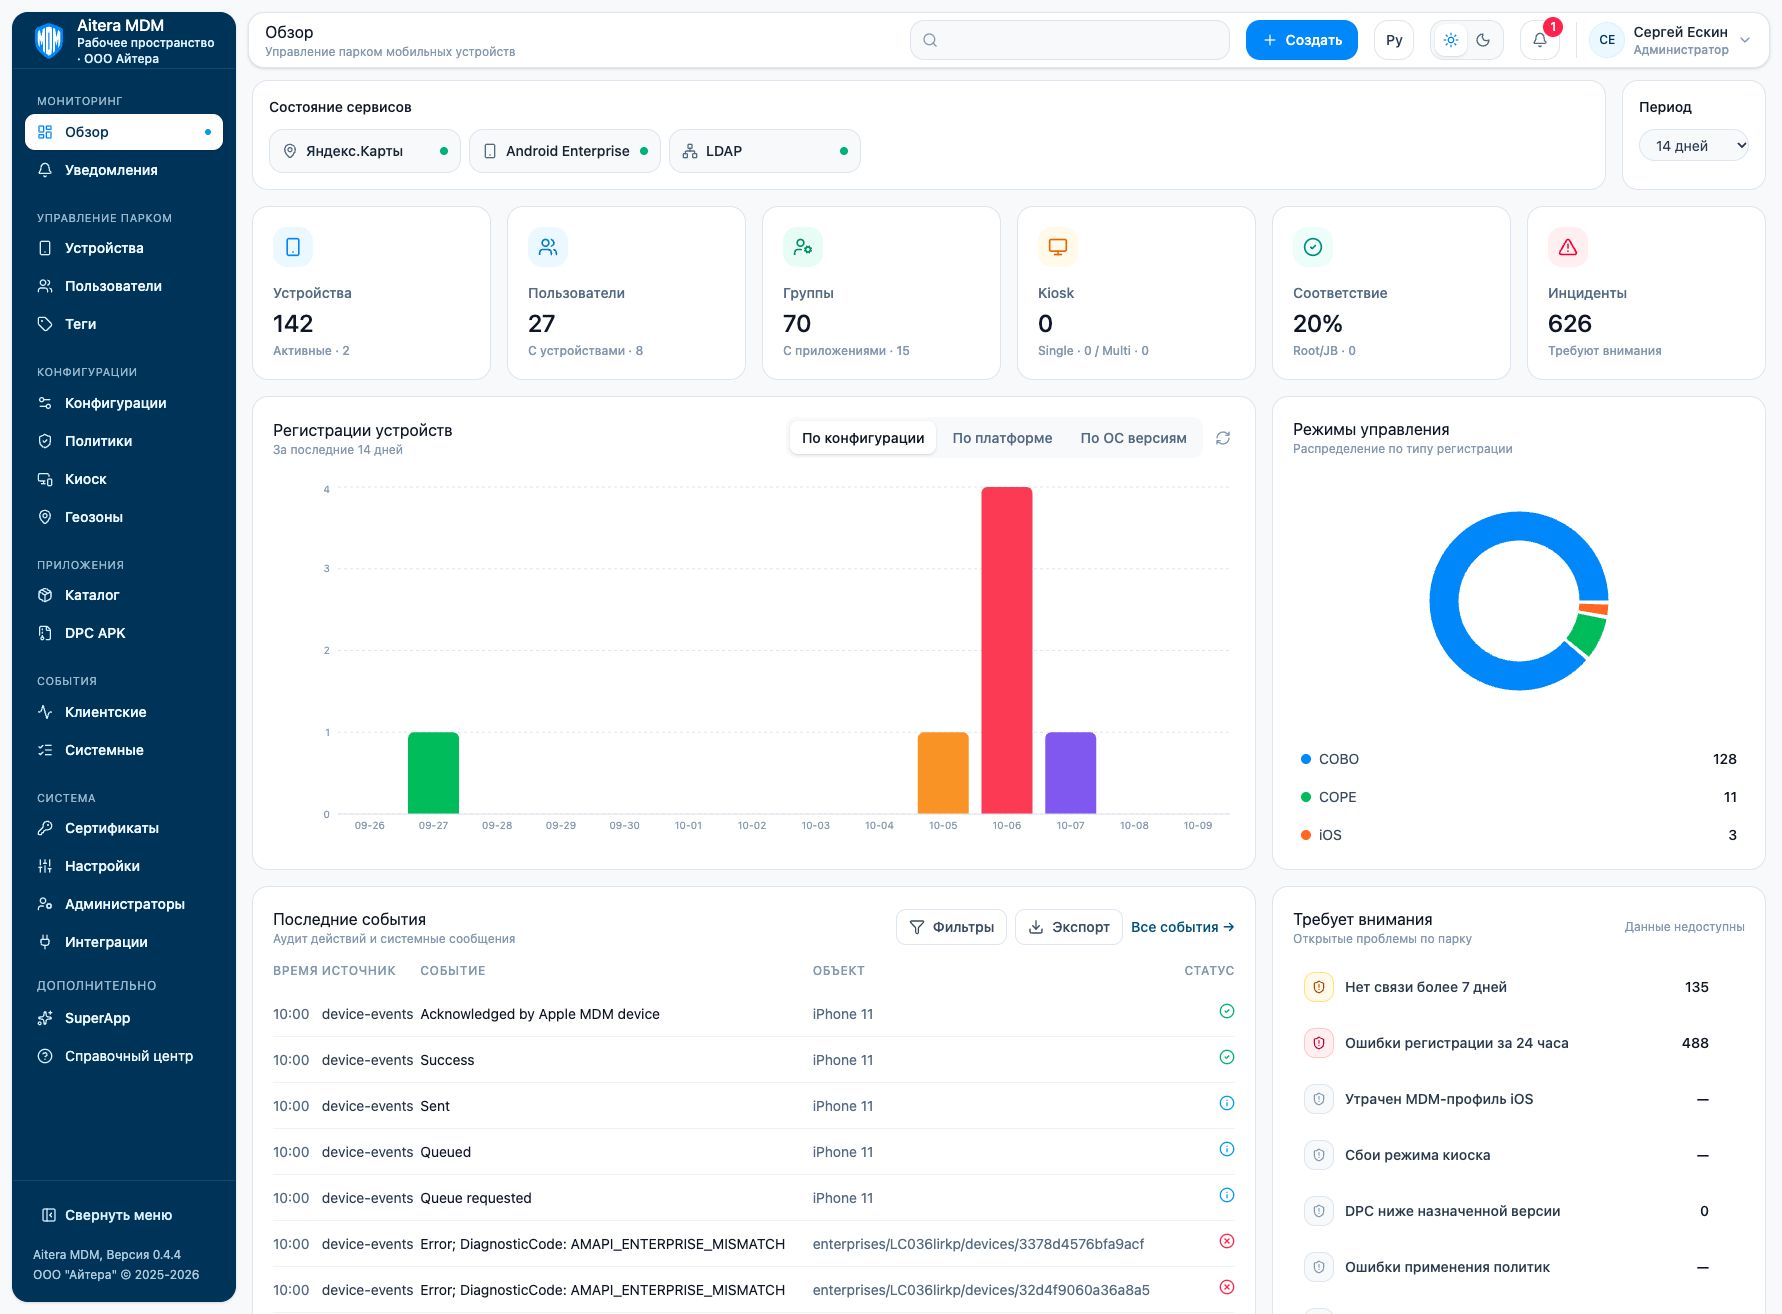The height and width of the screenshot is (1314, 1782).
Task: Click the iOS orange legend dot
Action: (1305, 835)
